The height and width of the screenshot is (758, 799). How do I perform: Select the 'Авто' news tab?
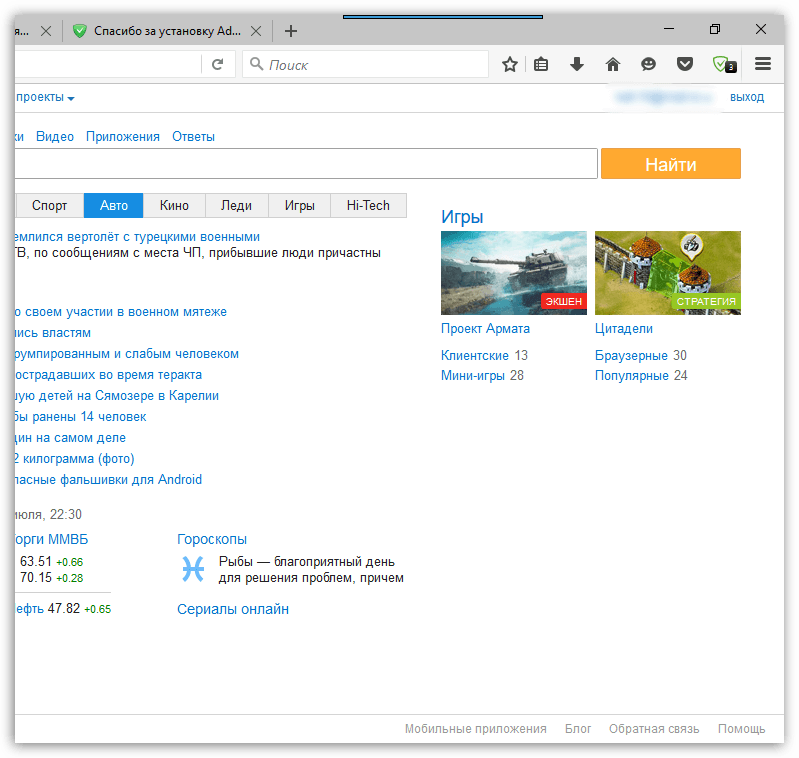(114, 205)
